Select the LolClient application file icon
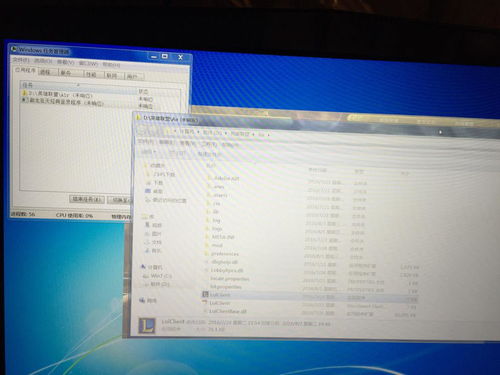This screenshot has width=500, height=375. pos(205,295)
